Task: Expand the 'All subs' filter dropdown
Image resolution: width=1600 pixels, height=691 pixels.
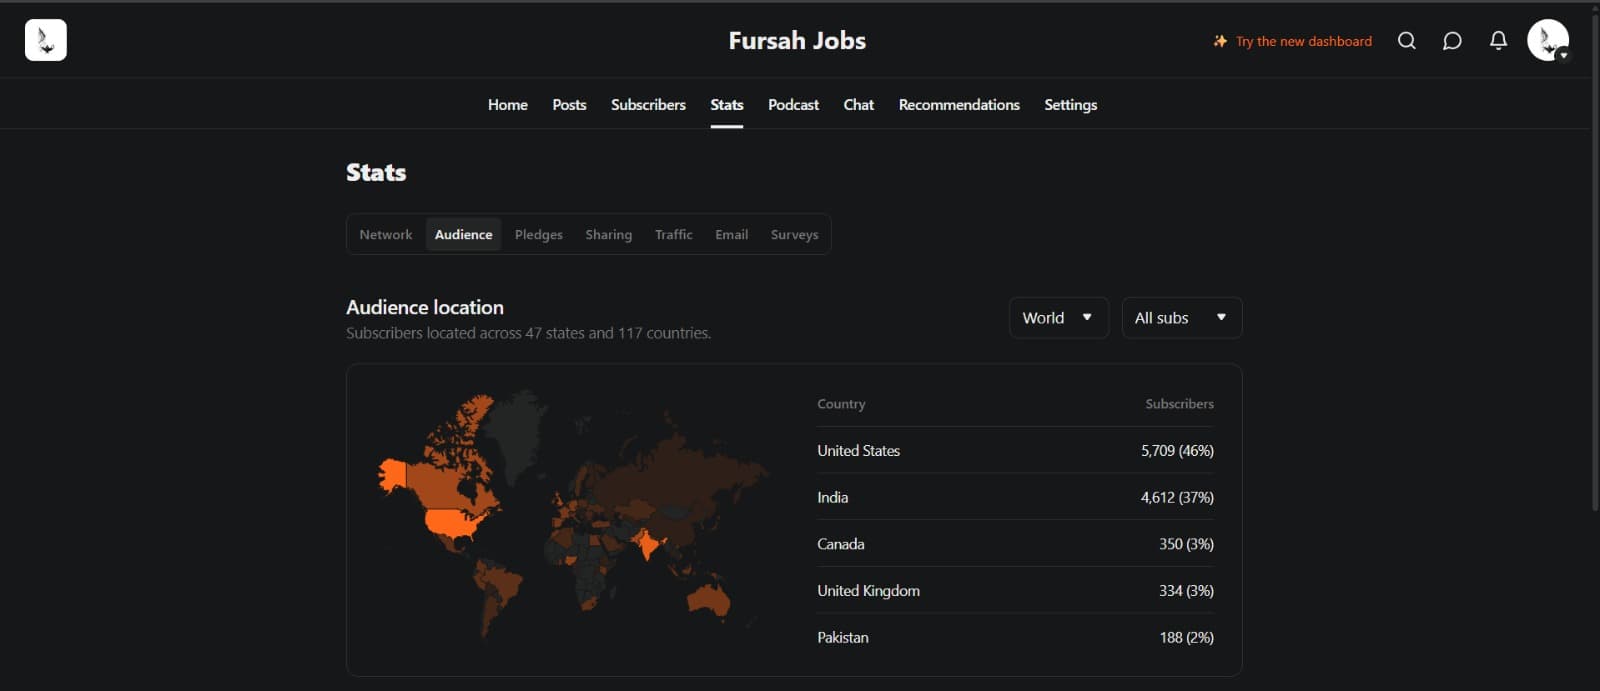Action: coord(1181,317)
